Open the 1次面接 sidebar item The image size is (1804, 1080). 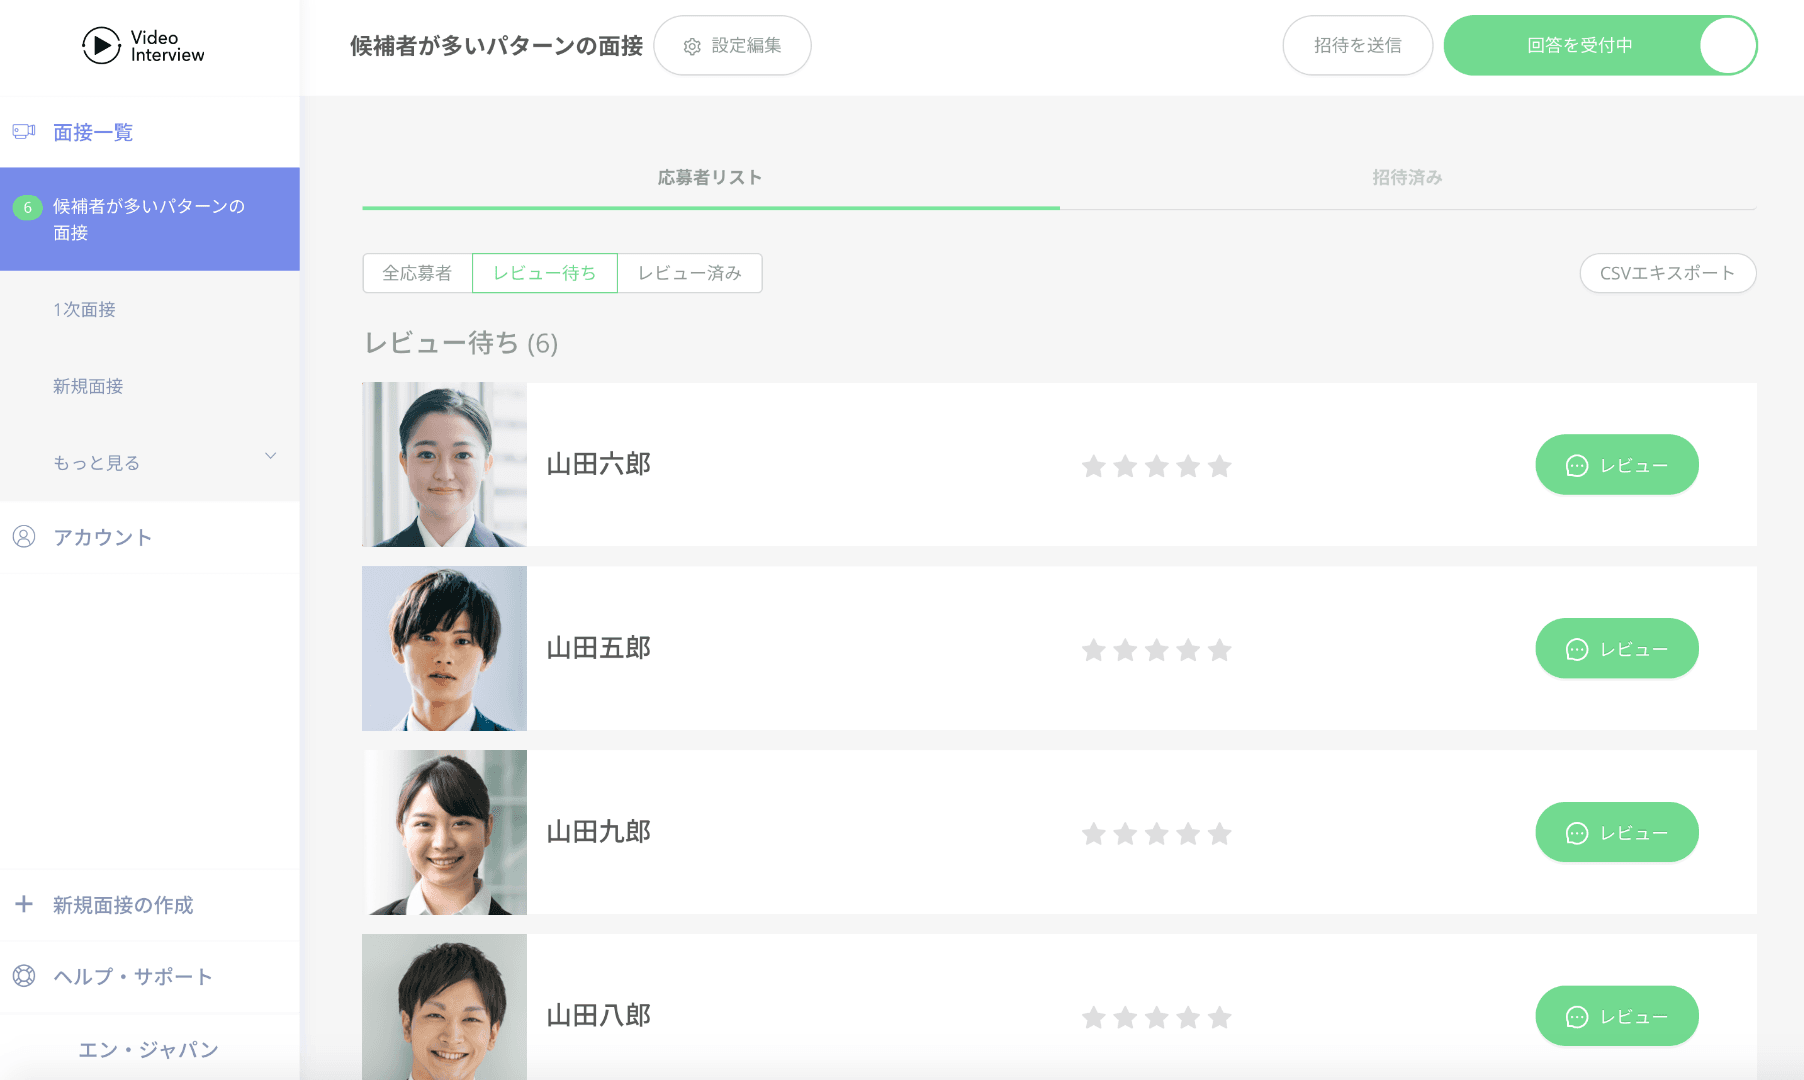click(x=85, y=310)
